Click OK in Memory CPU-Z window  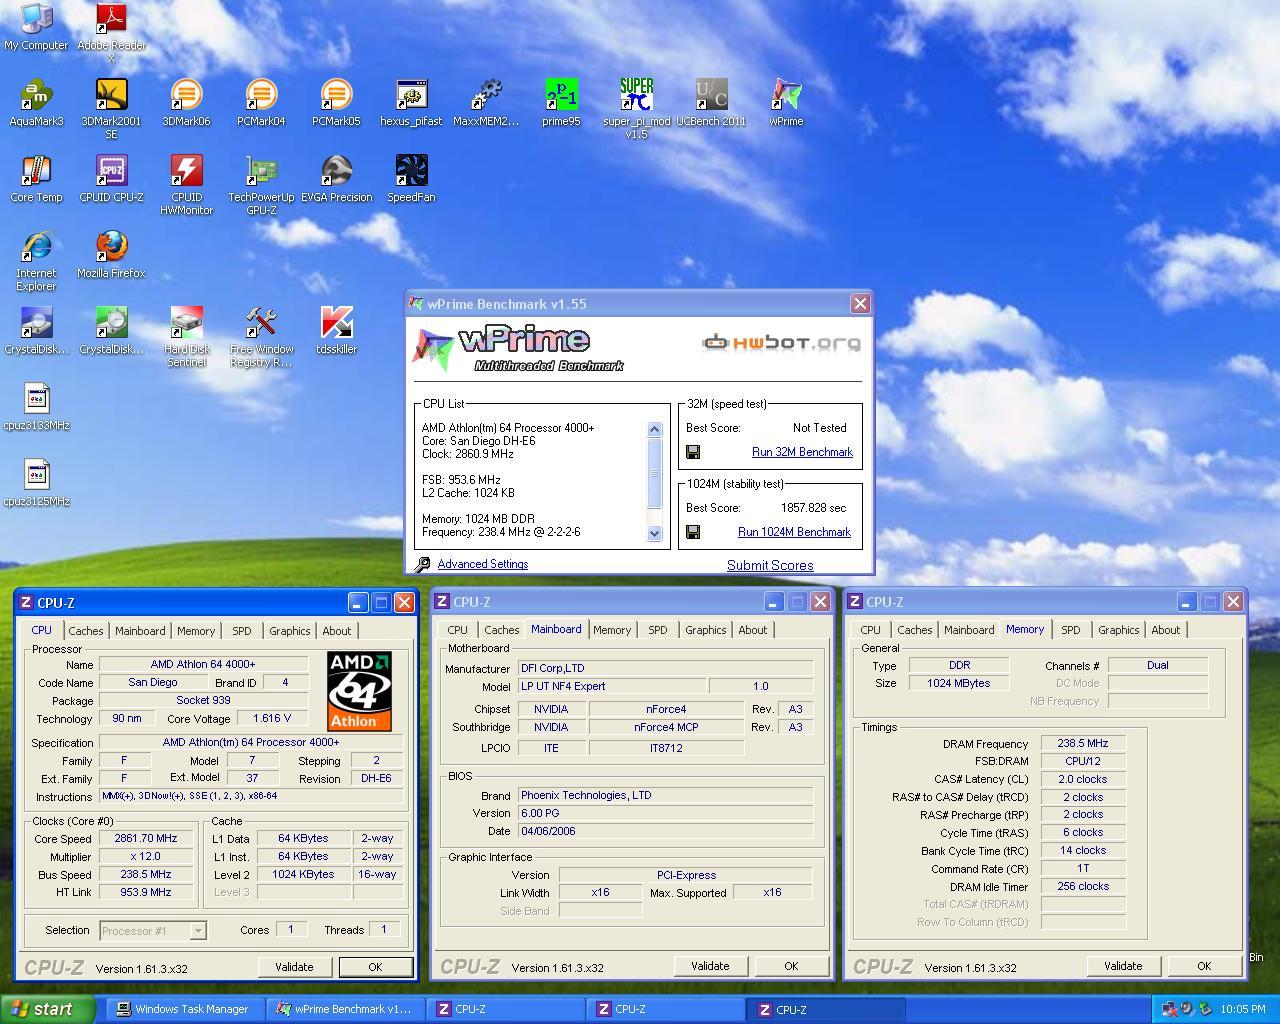click(x=1204, y=966)
